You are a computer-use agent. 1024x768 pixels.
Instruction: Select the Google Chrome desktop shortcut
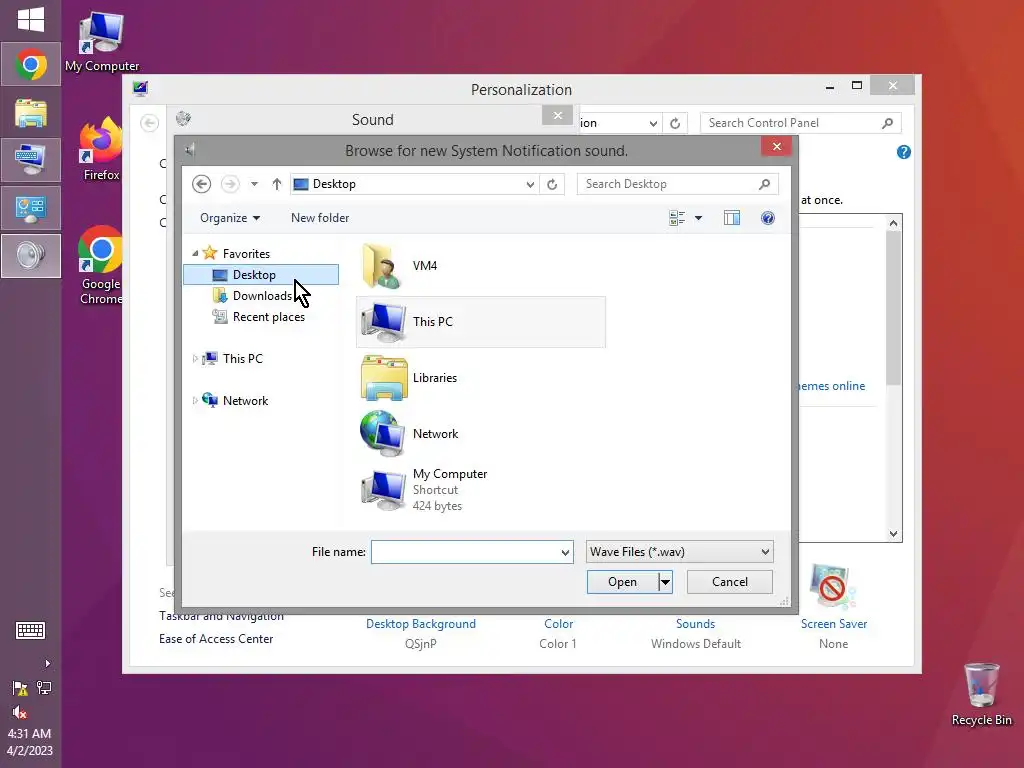coord(101,264)
